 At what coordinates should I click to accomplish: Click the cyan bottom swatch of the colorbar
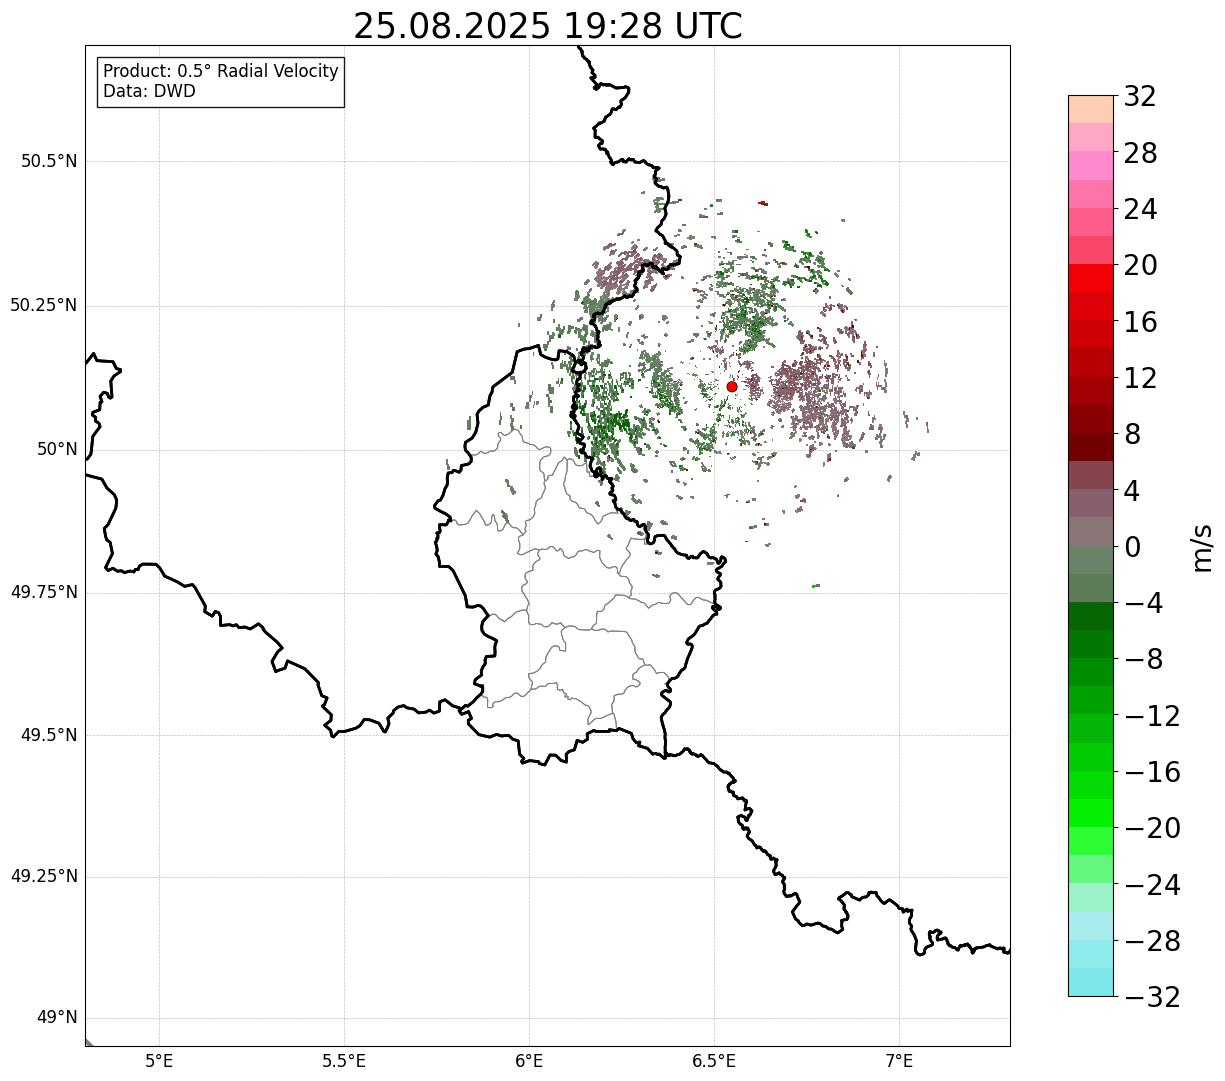point(1091,982)
